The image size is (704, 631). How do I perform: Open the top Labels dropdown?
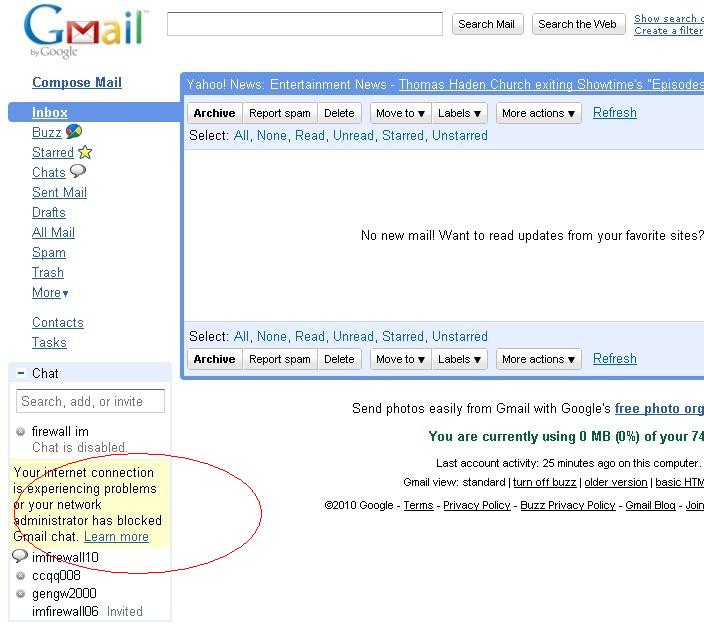[459, 113]
